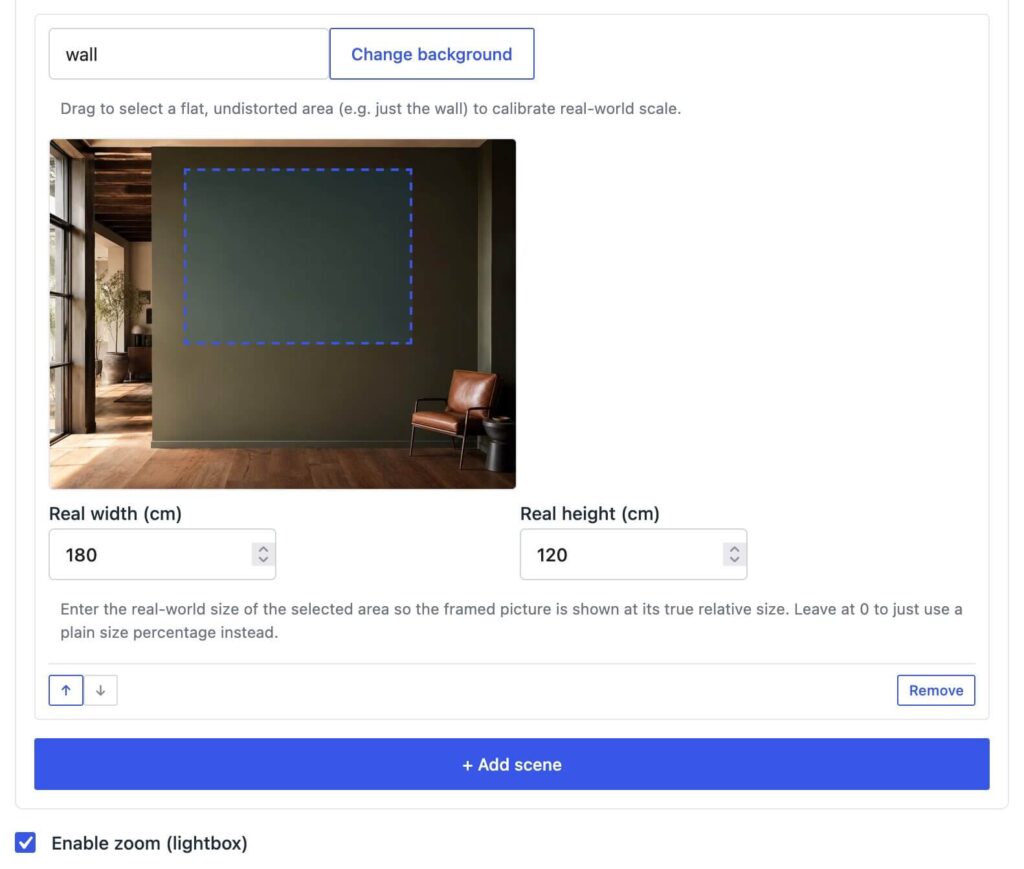1024x869 pixels.
Task: Click the 'Enter the real-world size' help text
Action: pyautogui.click(x=511, y=620)
